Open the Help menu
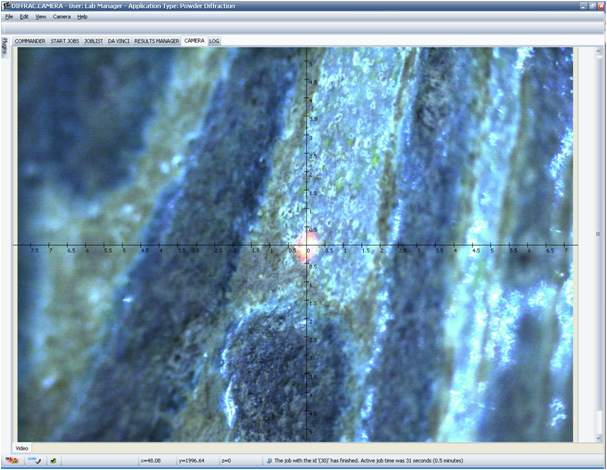This screenshot has width=607, height=470. 82,17
